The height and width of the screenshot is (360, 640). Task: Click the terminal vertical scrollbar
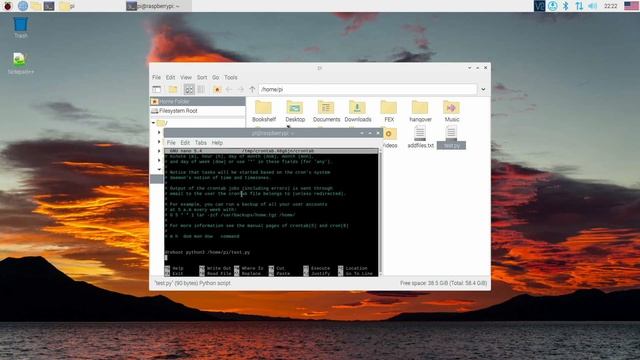pos(380,212)
